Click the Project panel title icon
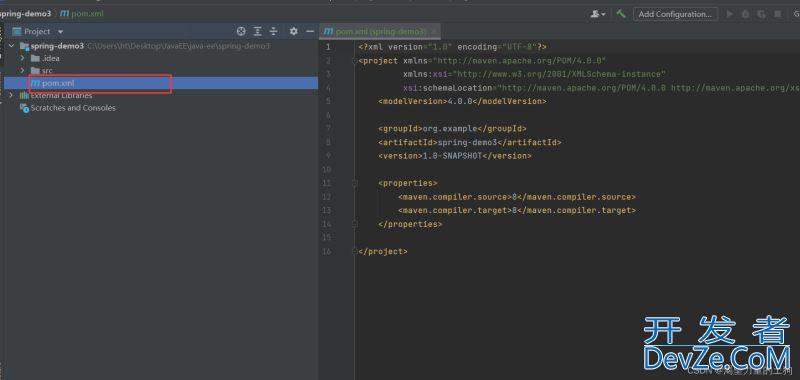Viewport: 800px width, 380px height. 16,32
